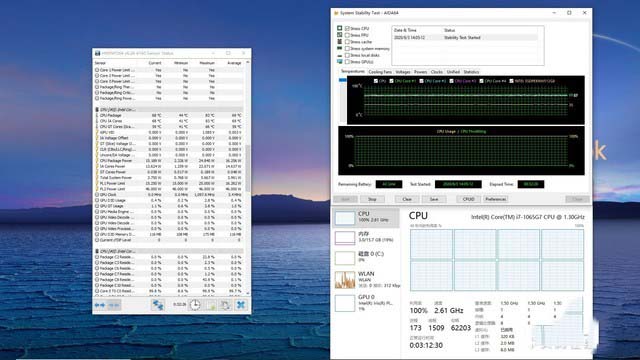Select the GPU D3D Usage row
This screenshot has height=360, width=640.
169,200
